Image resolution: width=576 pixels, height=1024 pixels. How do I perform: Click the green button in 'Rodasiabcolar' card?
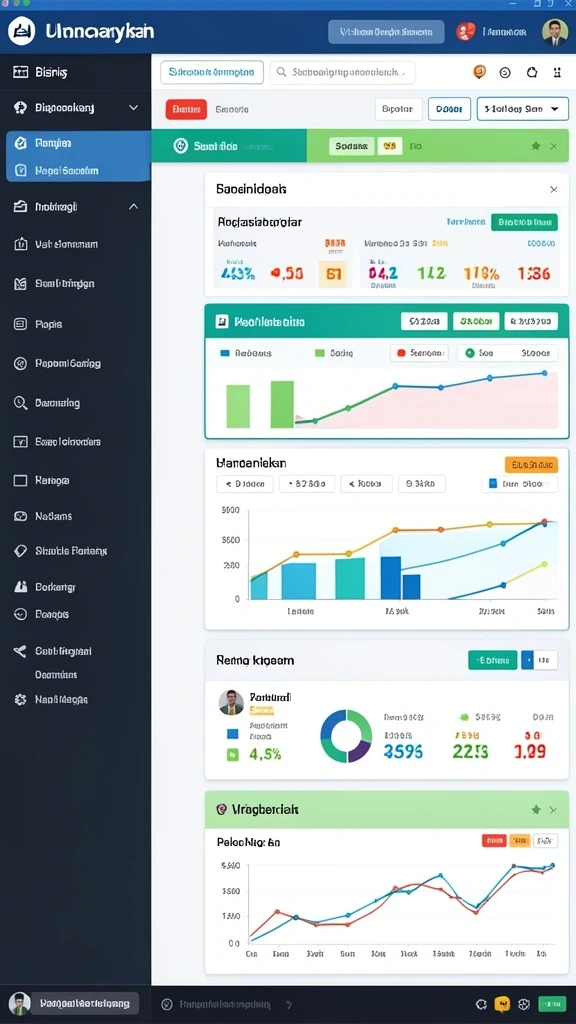[x=524, y=222]
